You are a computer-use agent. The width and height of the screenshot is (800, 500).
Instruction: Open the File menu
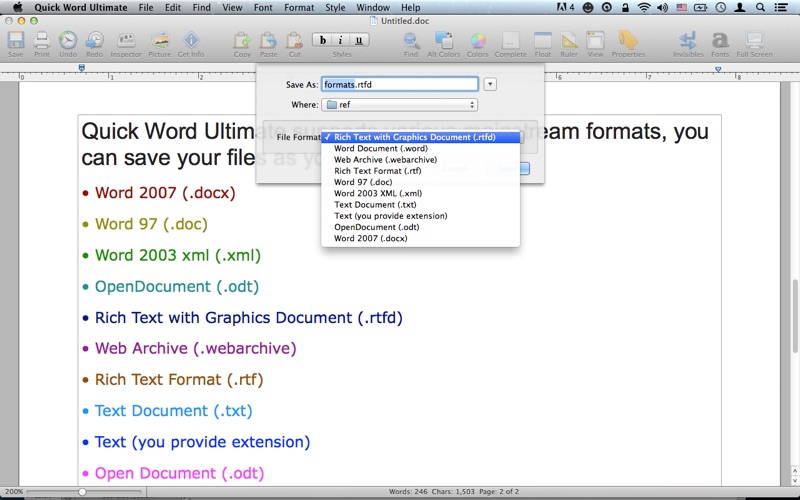146,7
